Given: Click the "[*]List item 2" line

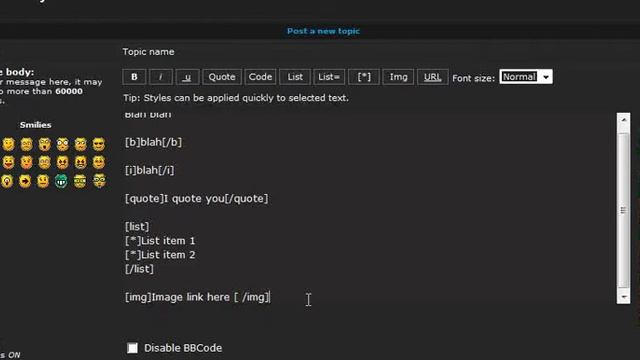Looking at the screenshot, I should 160,255.
